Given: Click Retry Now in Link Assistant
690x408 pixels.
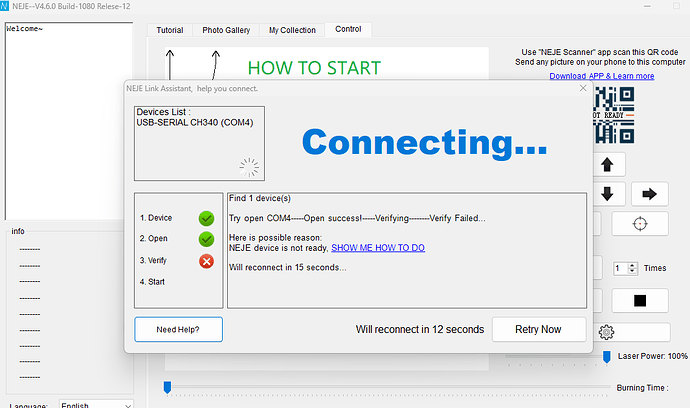Looking at the screenshot, I should point(539,329).
